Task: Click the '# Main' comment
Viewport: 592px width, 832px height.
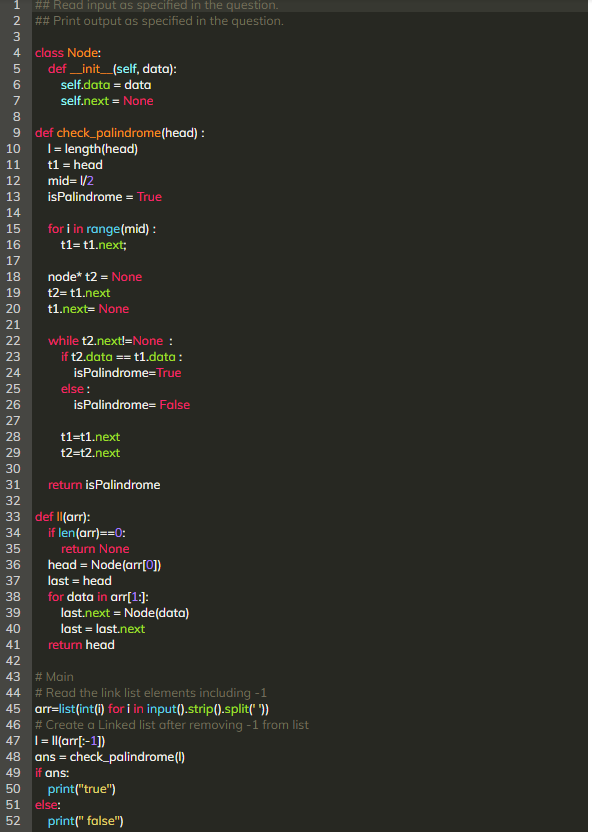Action: (x=54, y=677)
